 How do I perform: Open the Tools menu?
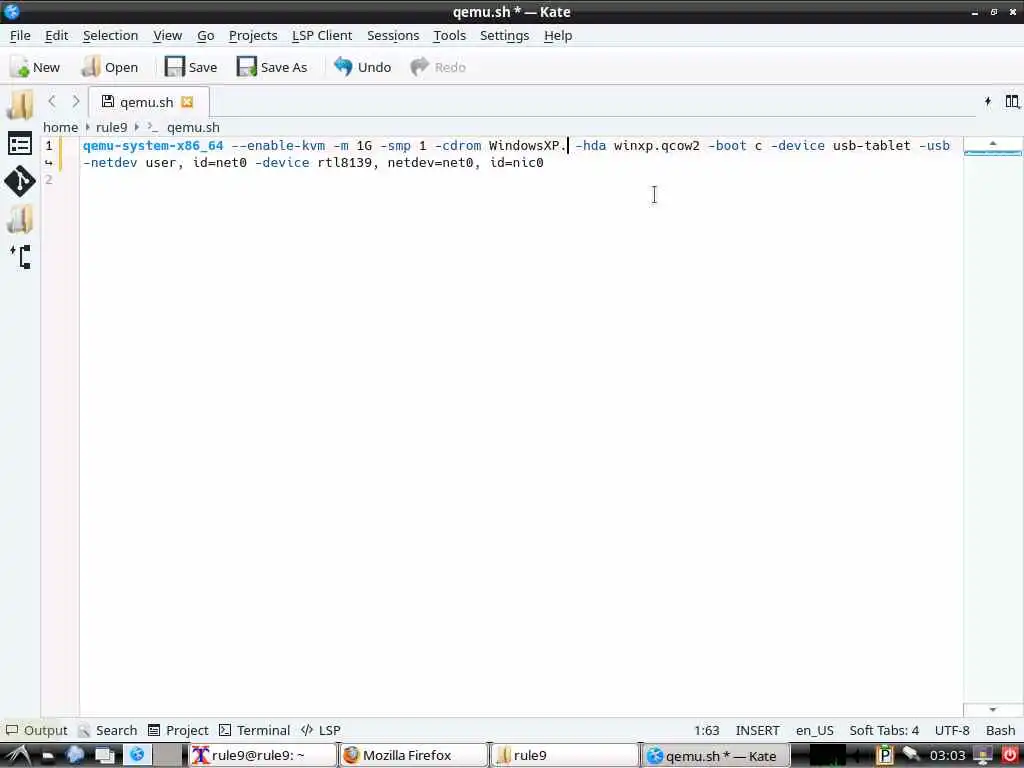(449, 35)
